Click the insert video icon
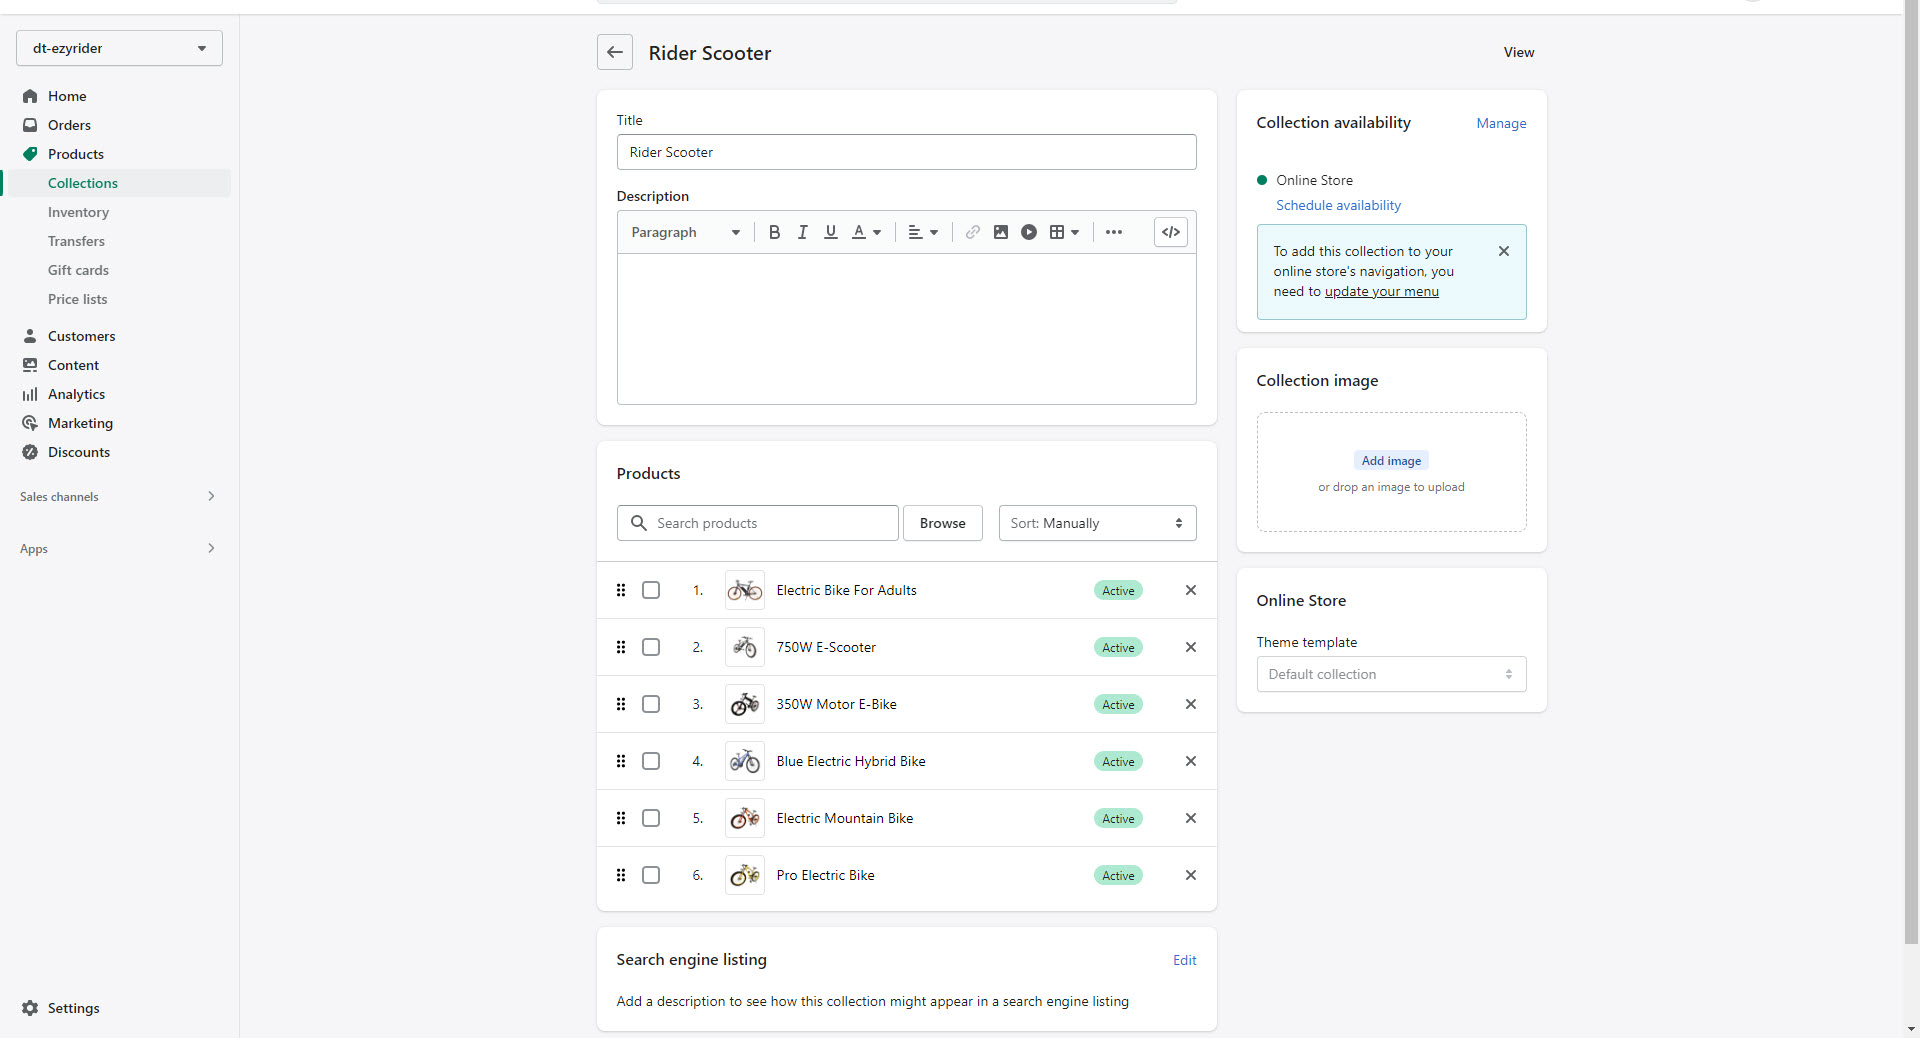This screenshot has height=1038, width=1920. 1028,232
